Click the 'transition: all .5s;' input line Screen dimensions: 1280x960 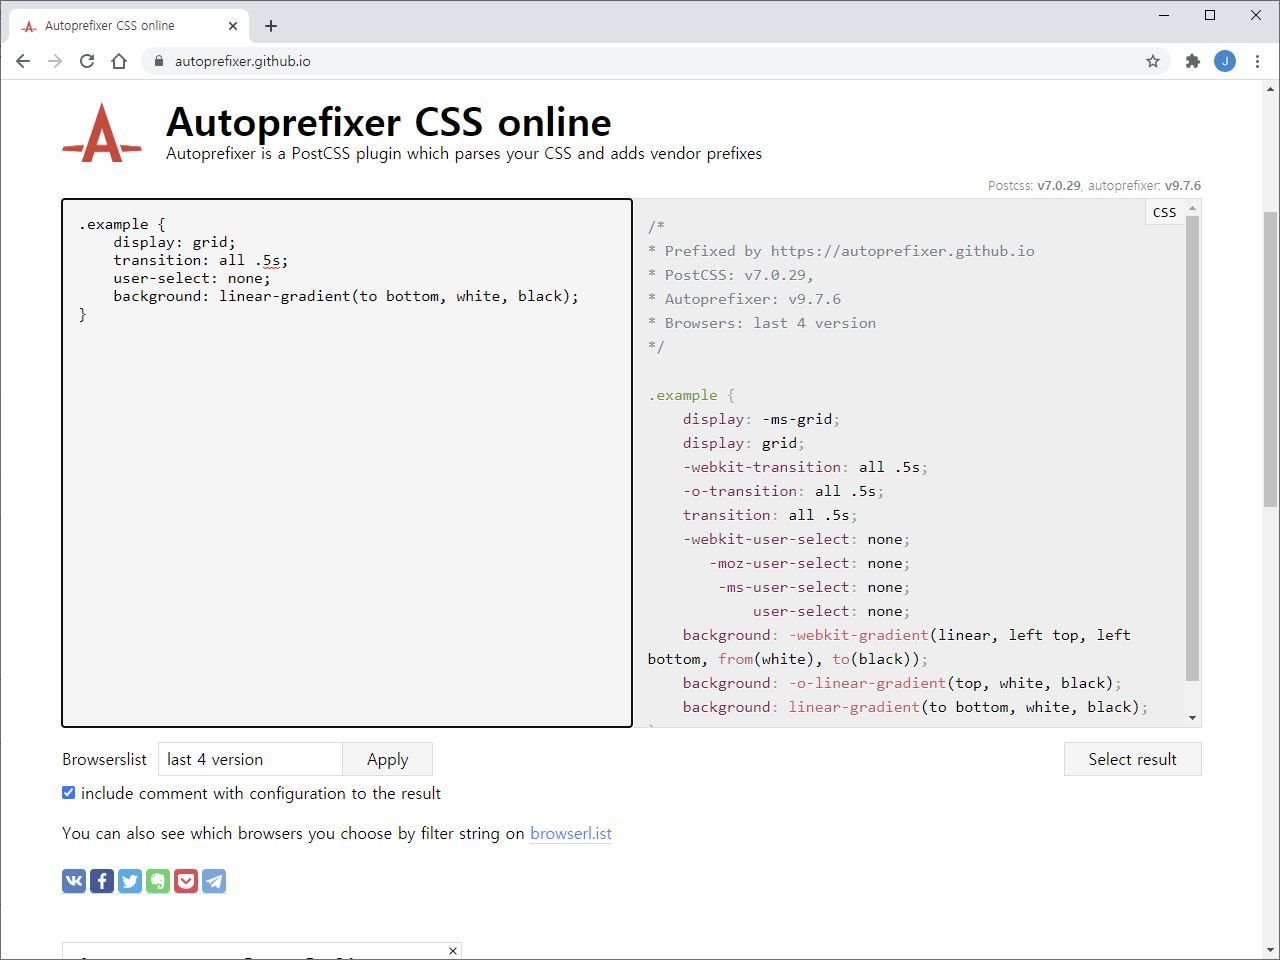click(200, 260)
